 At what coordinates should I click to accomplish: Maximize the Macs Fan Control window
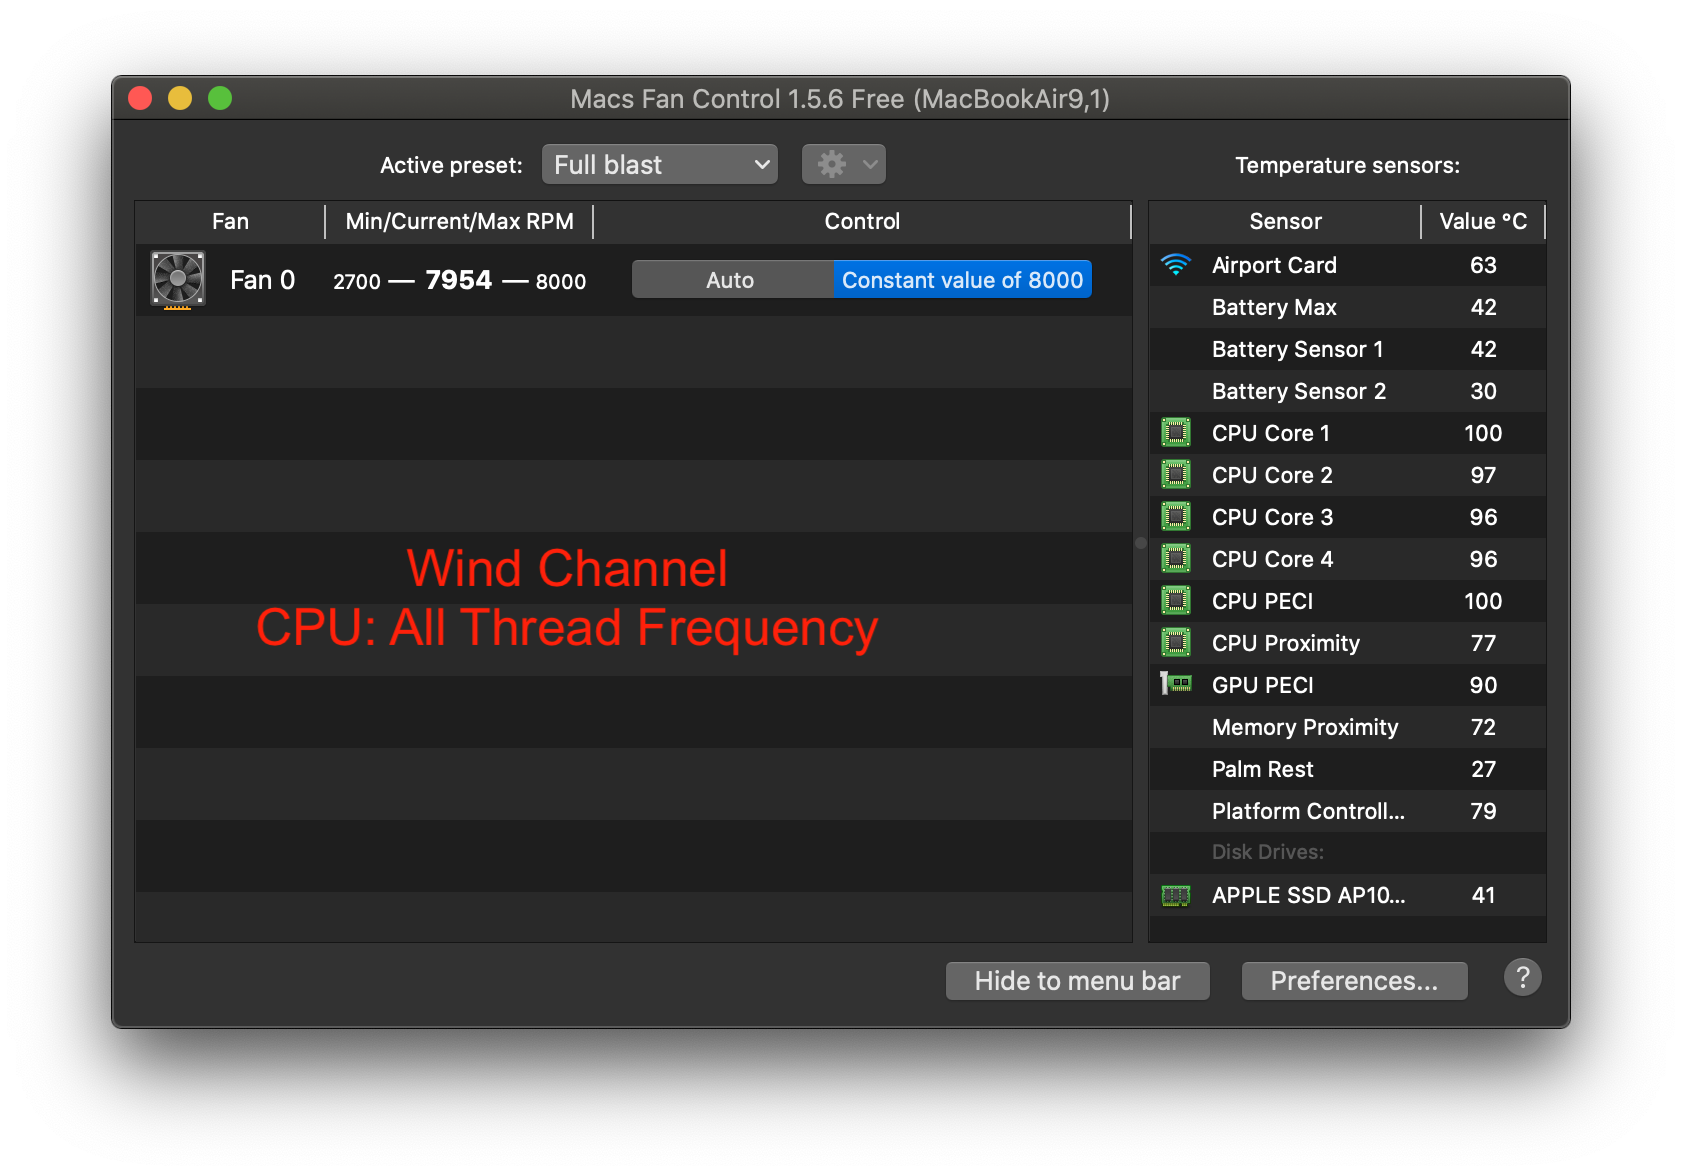coord(220,98)
